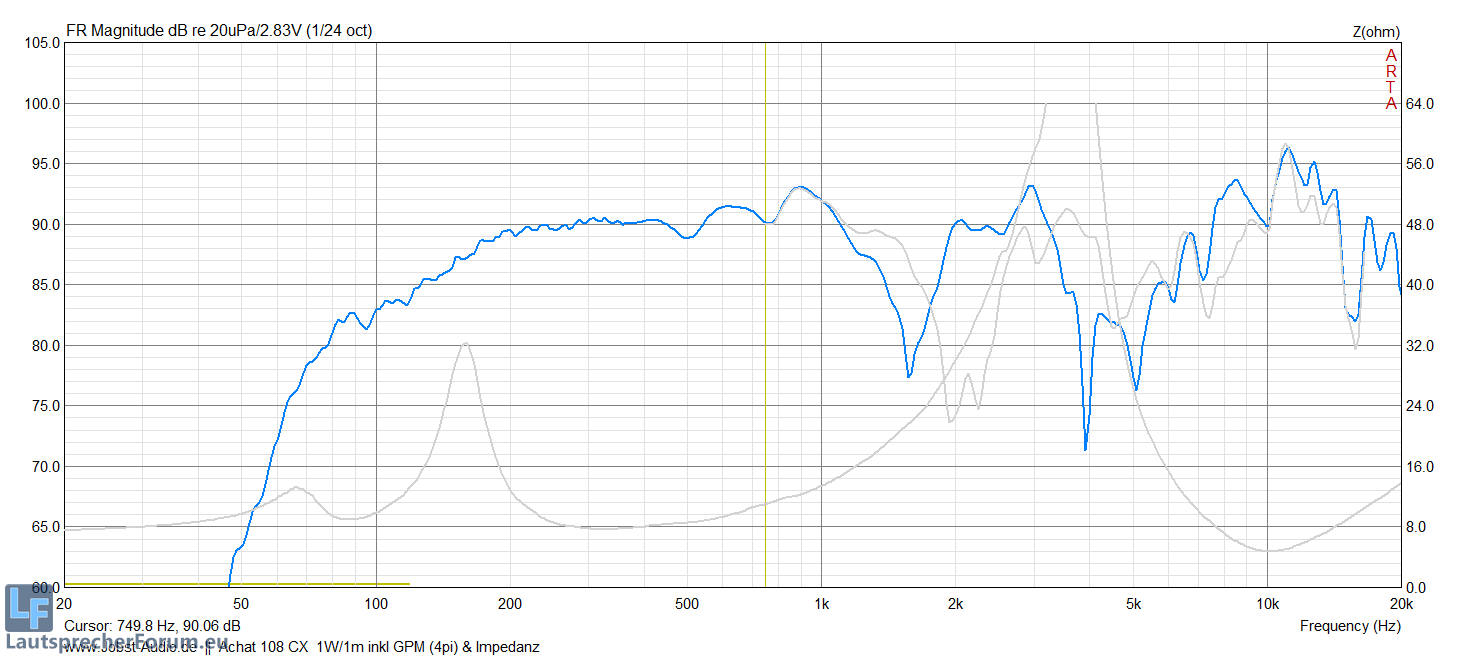Click the 64.0 ohm right axis label
Image resolution: width=1465 pixels, height=659 pixels.
[1421, 104]
